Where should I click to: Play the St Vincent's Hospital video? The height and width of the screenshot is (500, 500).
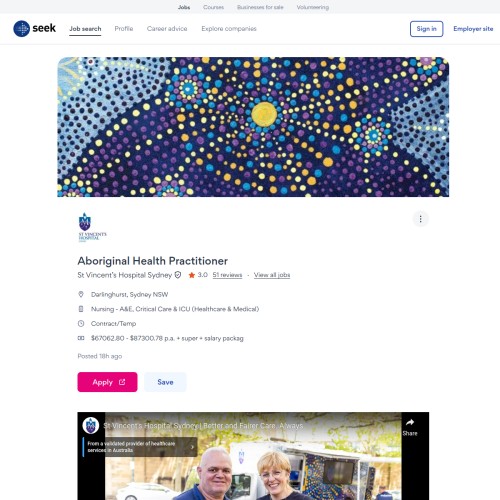253,456
